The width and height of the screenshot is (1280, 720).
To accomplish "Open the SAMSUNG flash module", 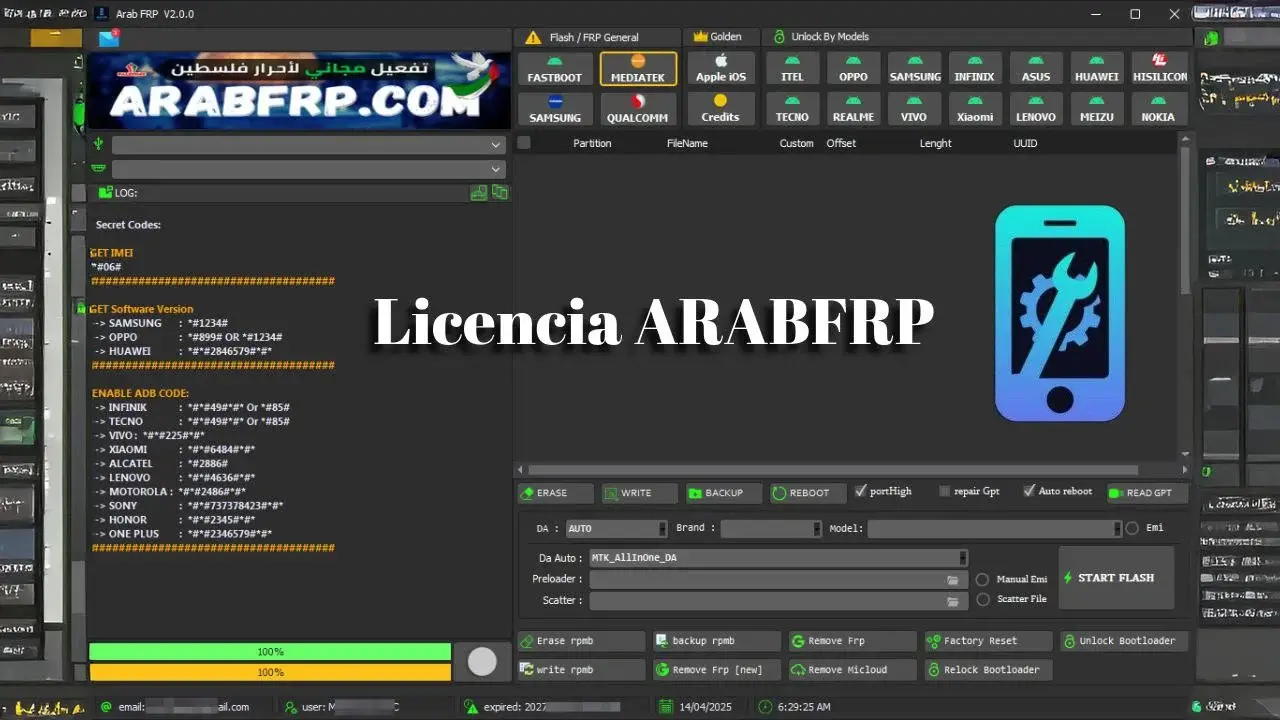I will tap(555, 109).
